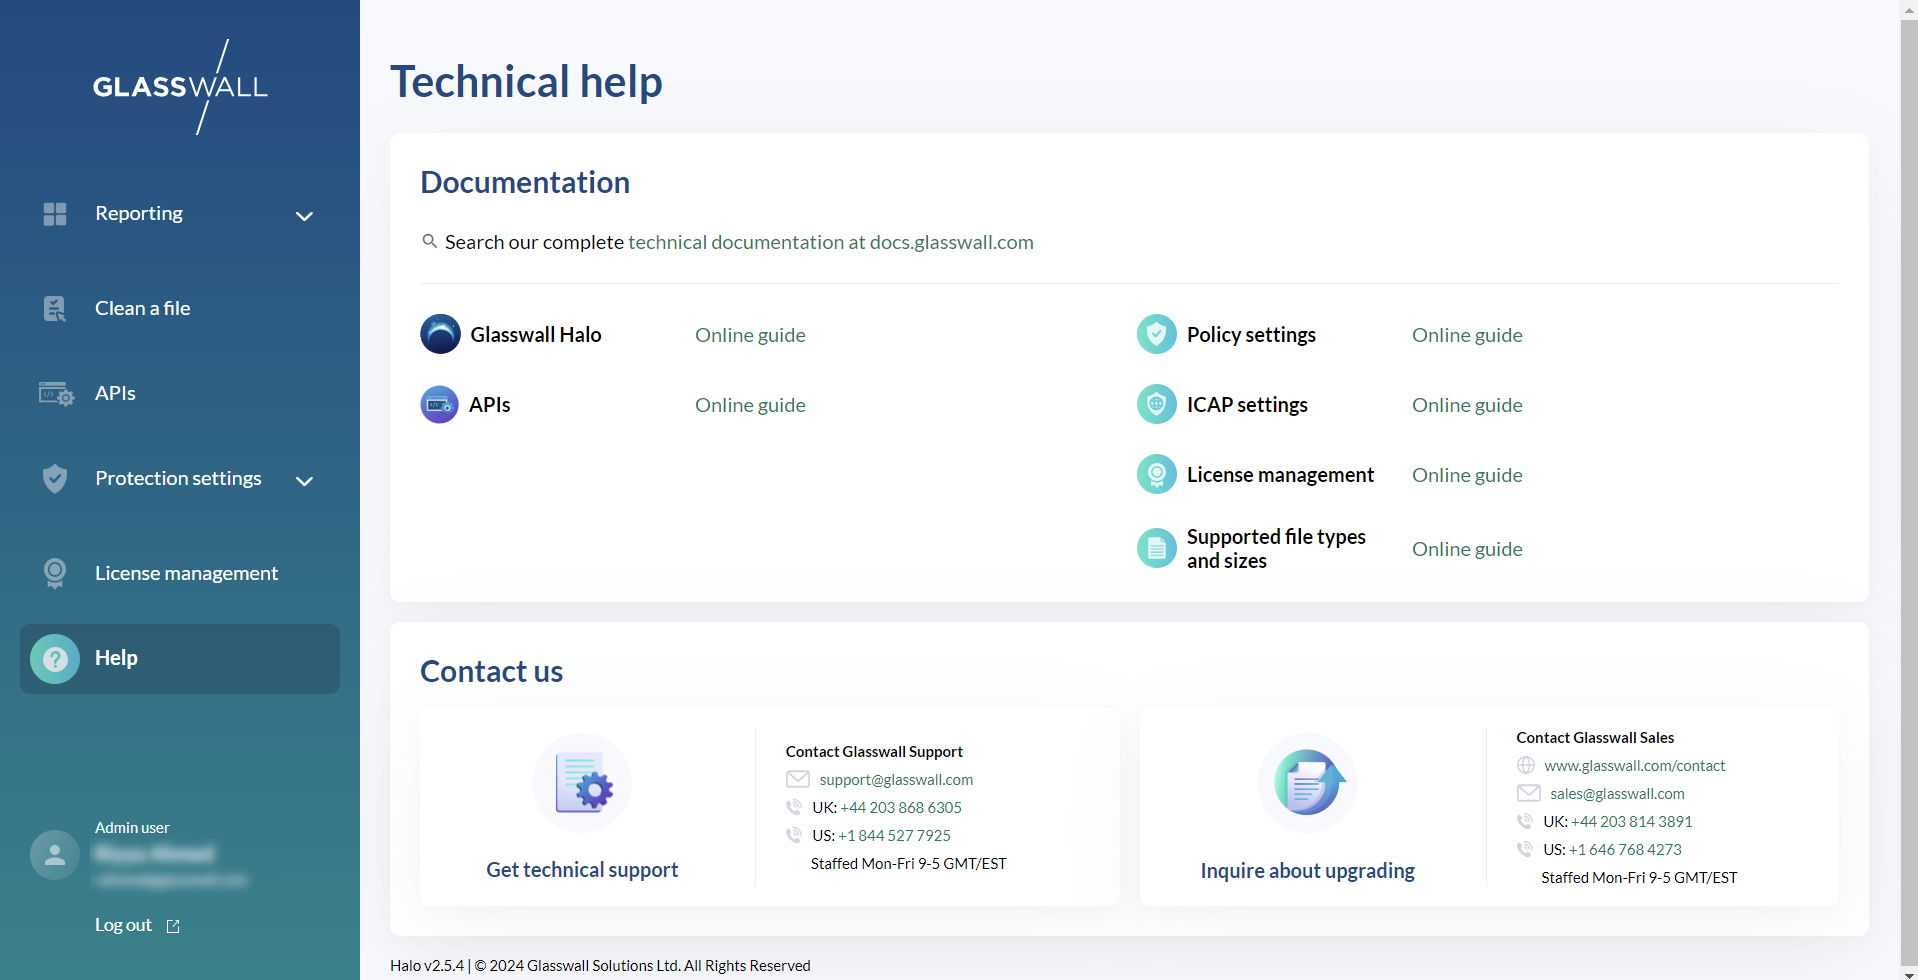
Task: Click the Supported file types document icon
Action: (x=1157, y=548)
